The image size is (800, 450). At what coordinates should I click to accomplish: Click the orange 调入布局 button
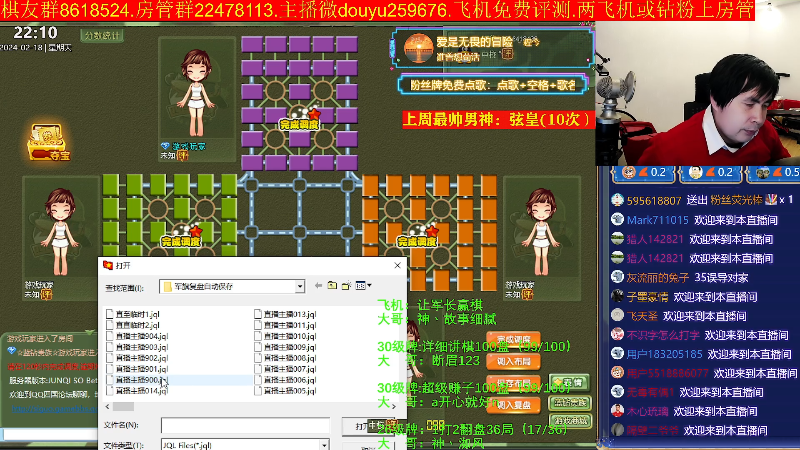click(x=513, y=361)
